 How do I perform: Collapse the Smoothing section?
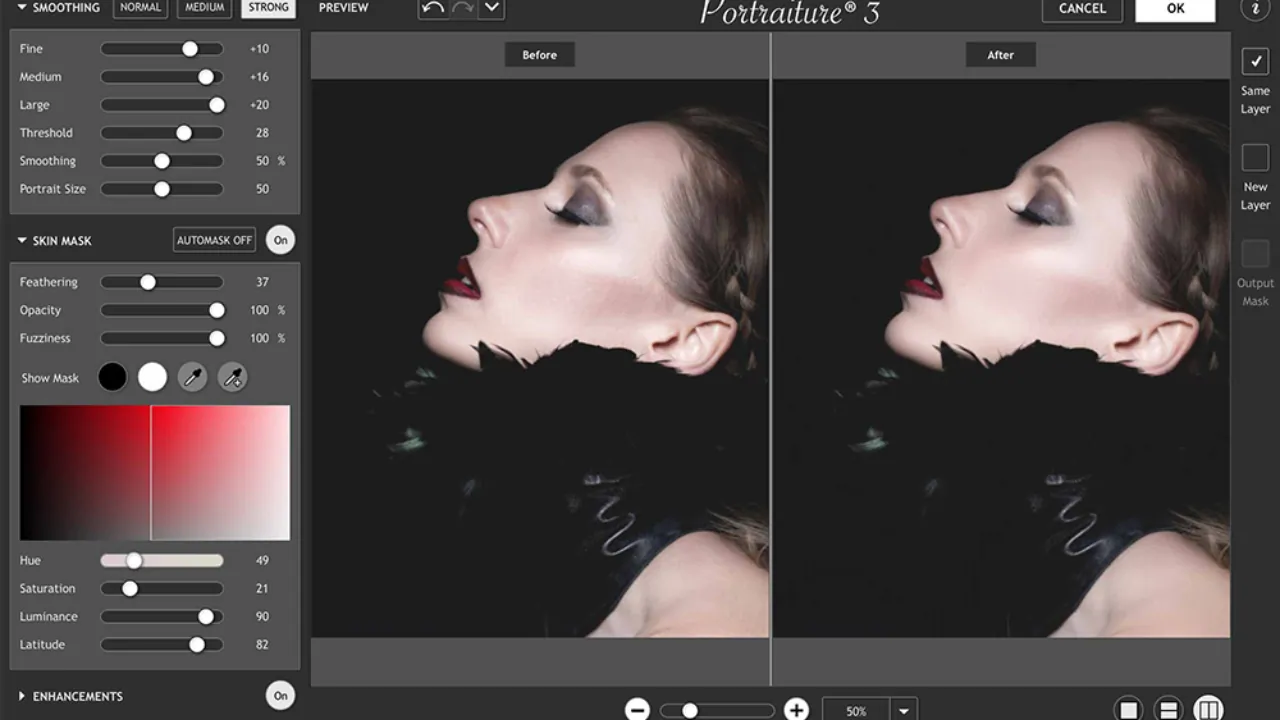(x=22, y=8)
